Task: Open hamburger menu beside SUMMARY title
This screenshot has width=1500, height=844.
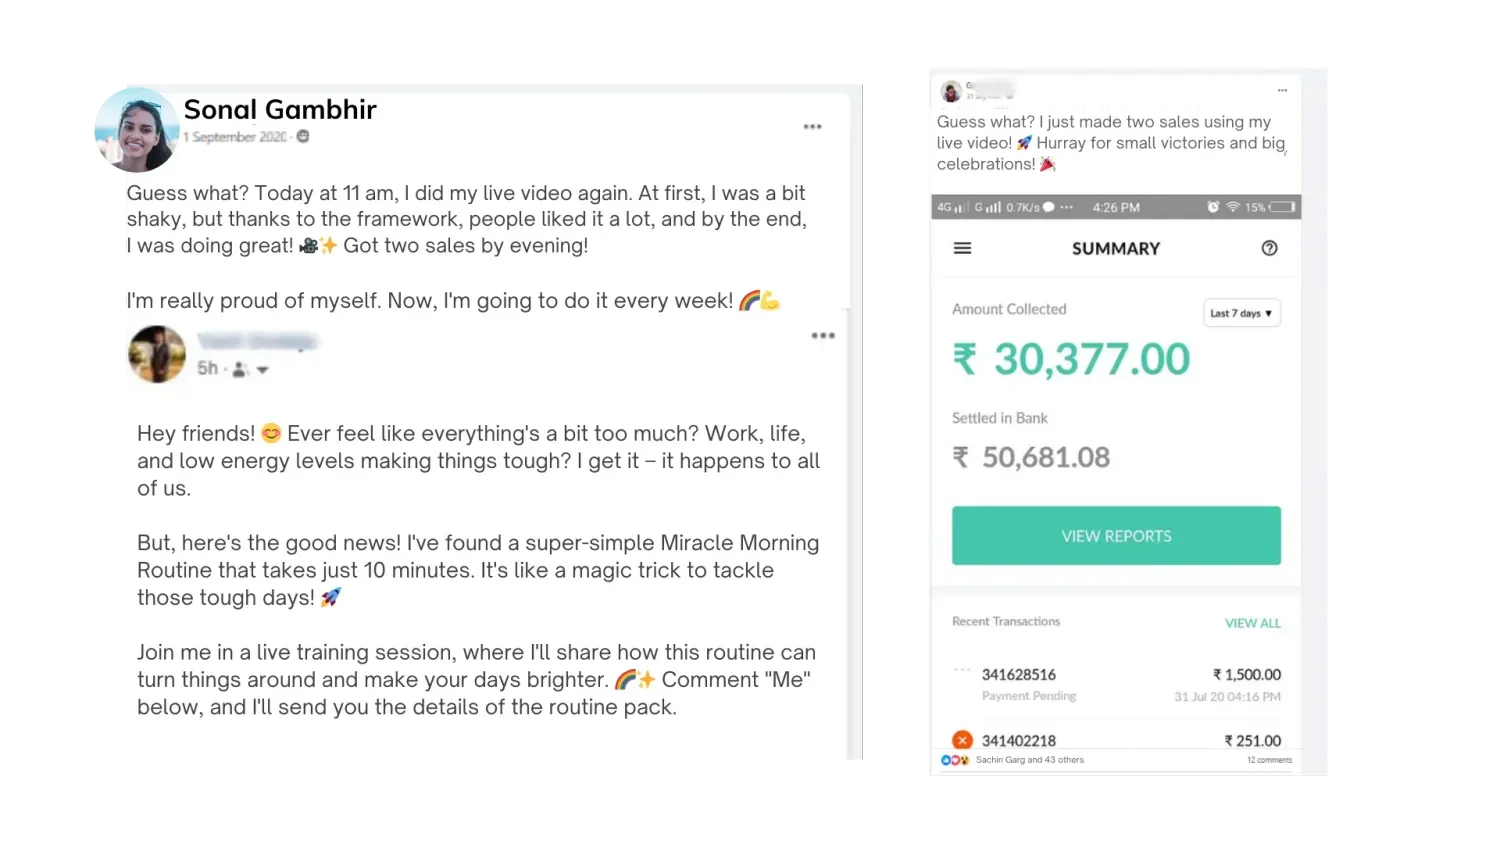Action: (962, 248)
